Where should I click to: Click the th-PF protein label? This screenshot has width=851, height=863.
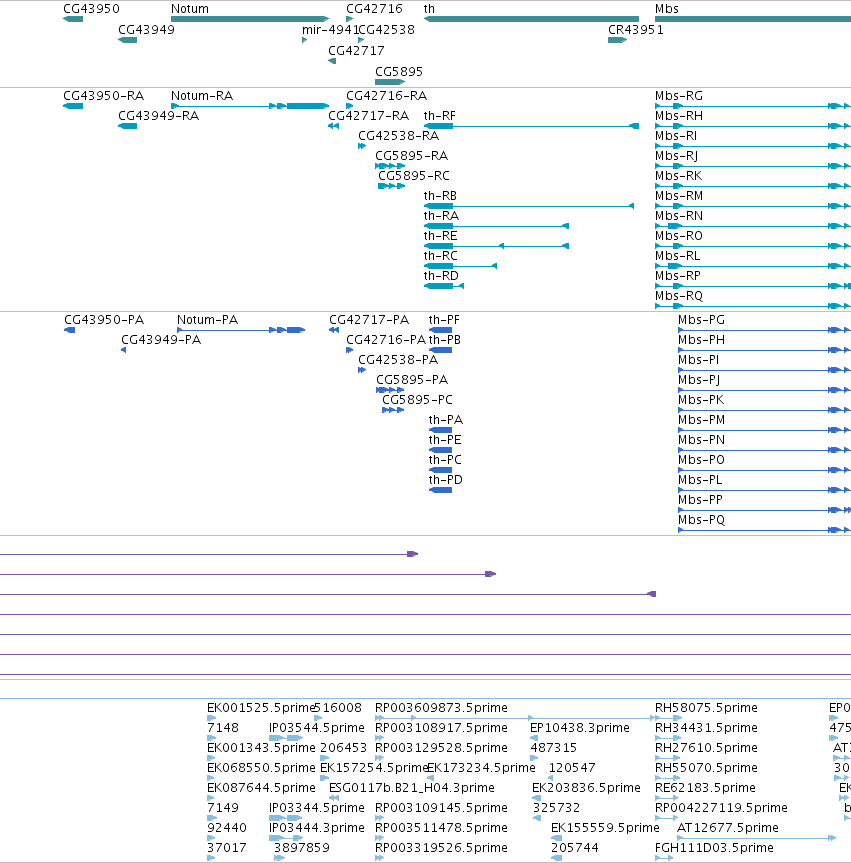coord(444,320)
